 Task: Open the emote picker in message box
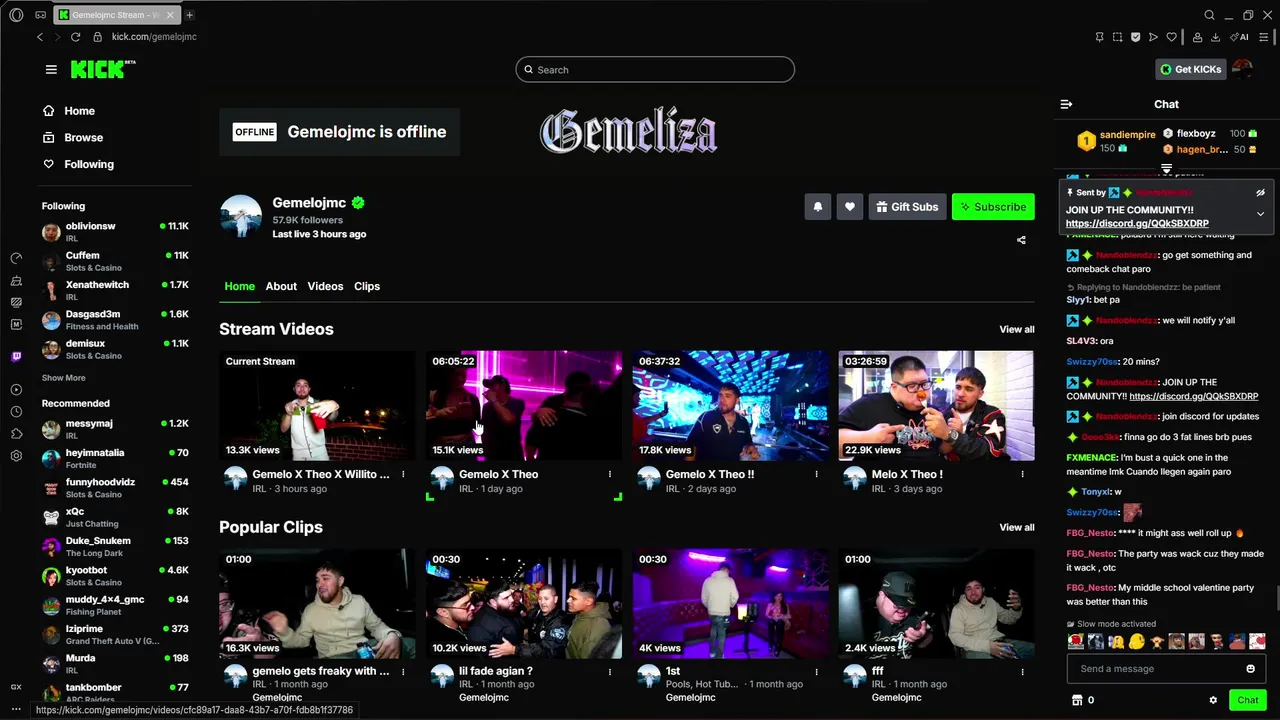[1250, 669]
